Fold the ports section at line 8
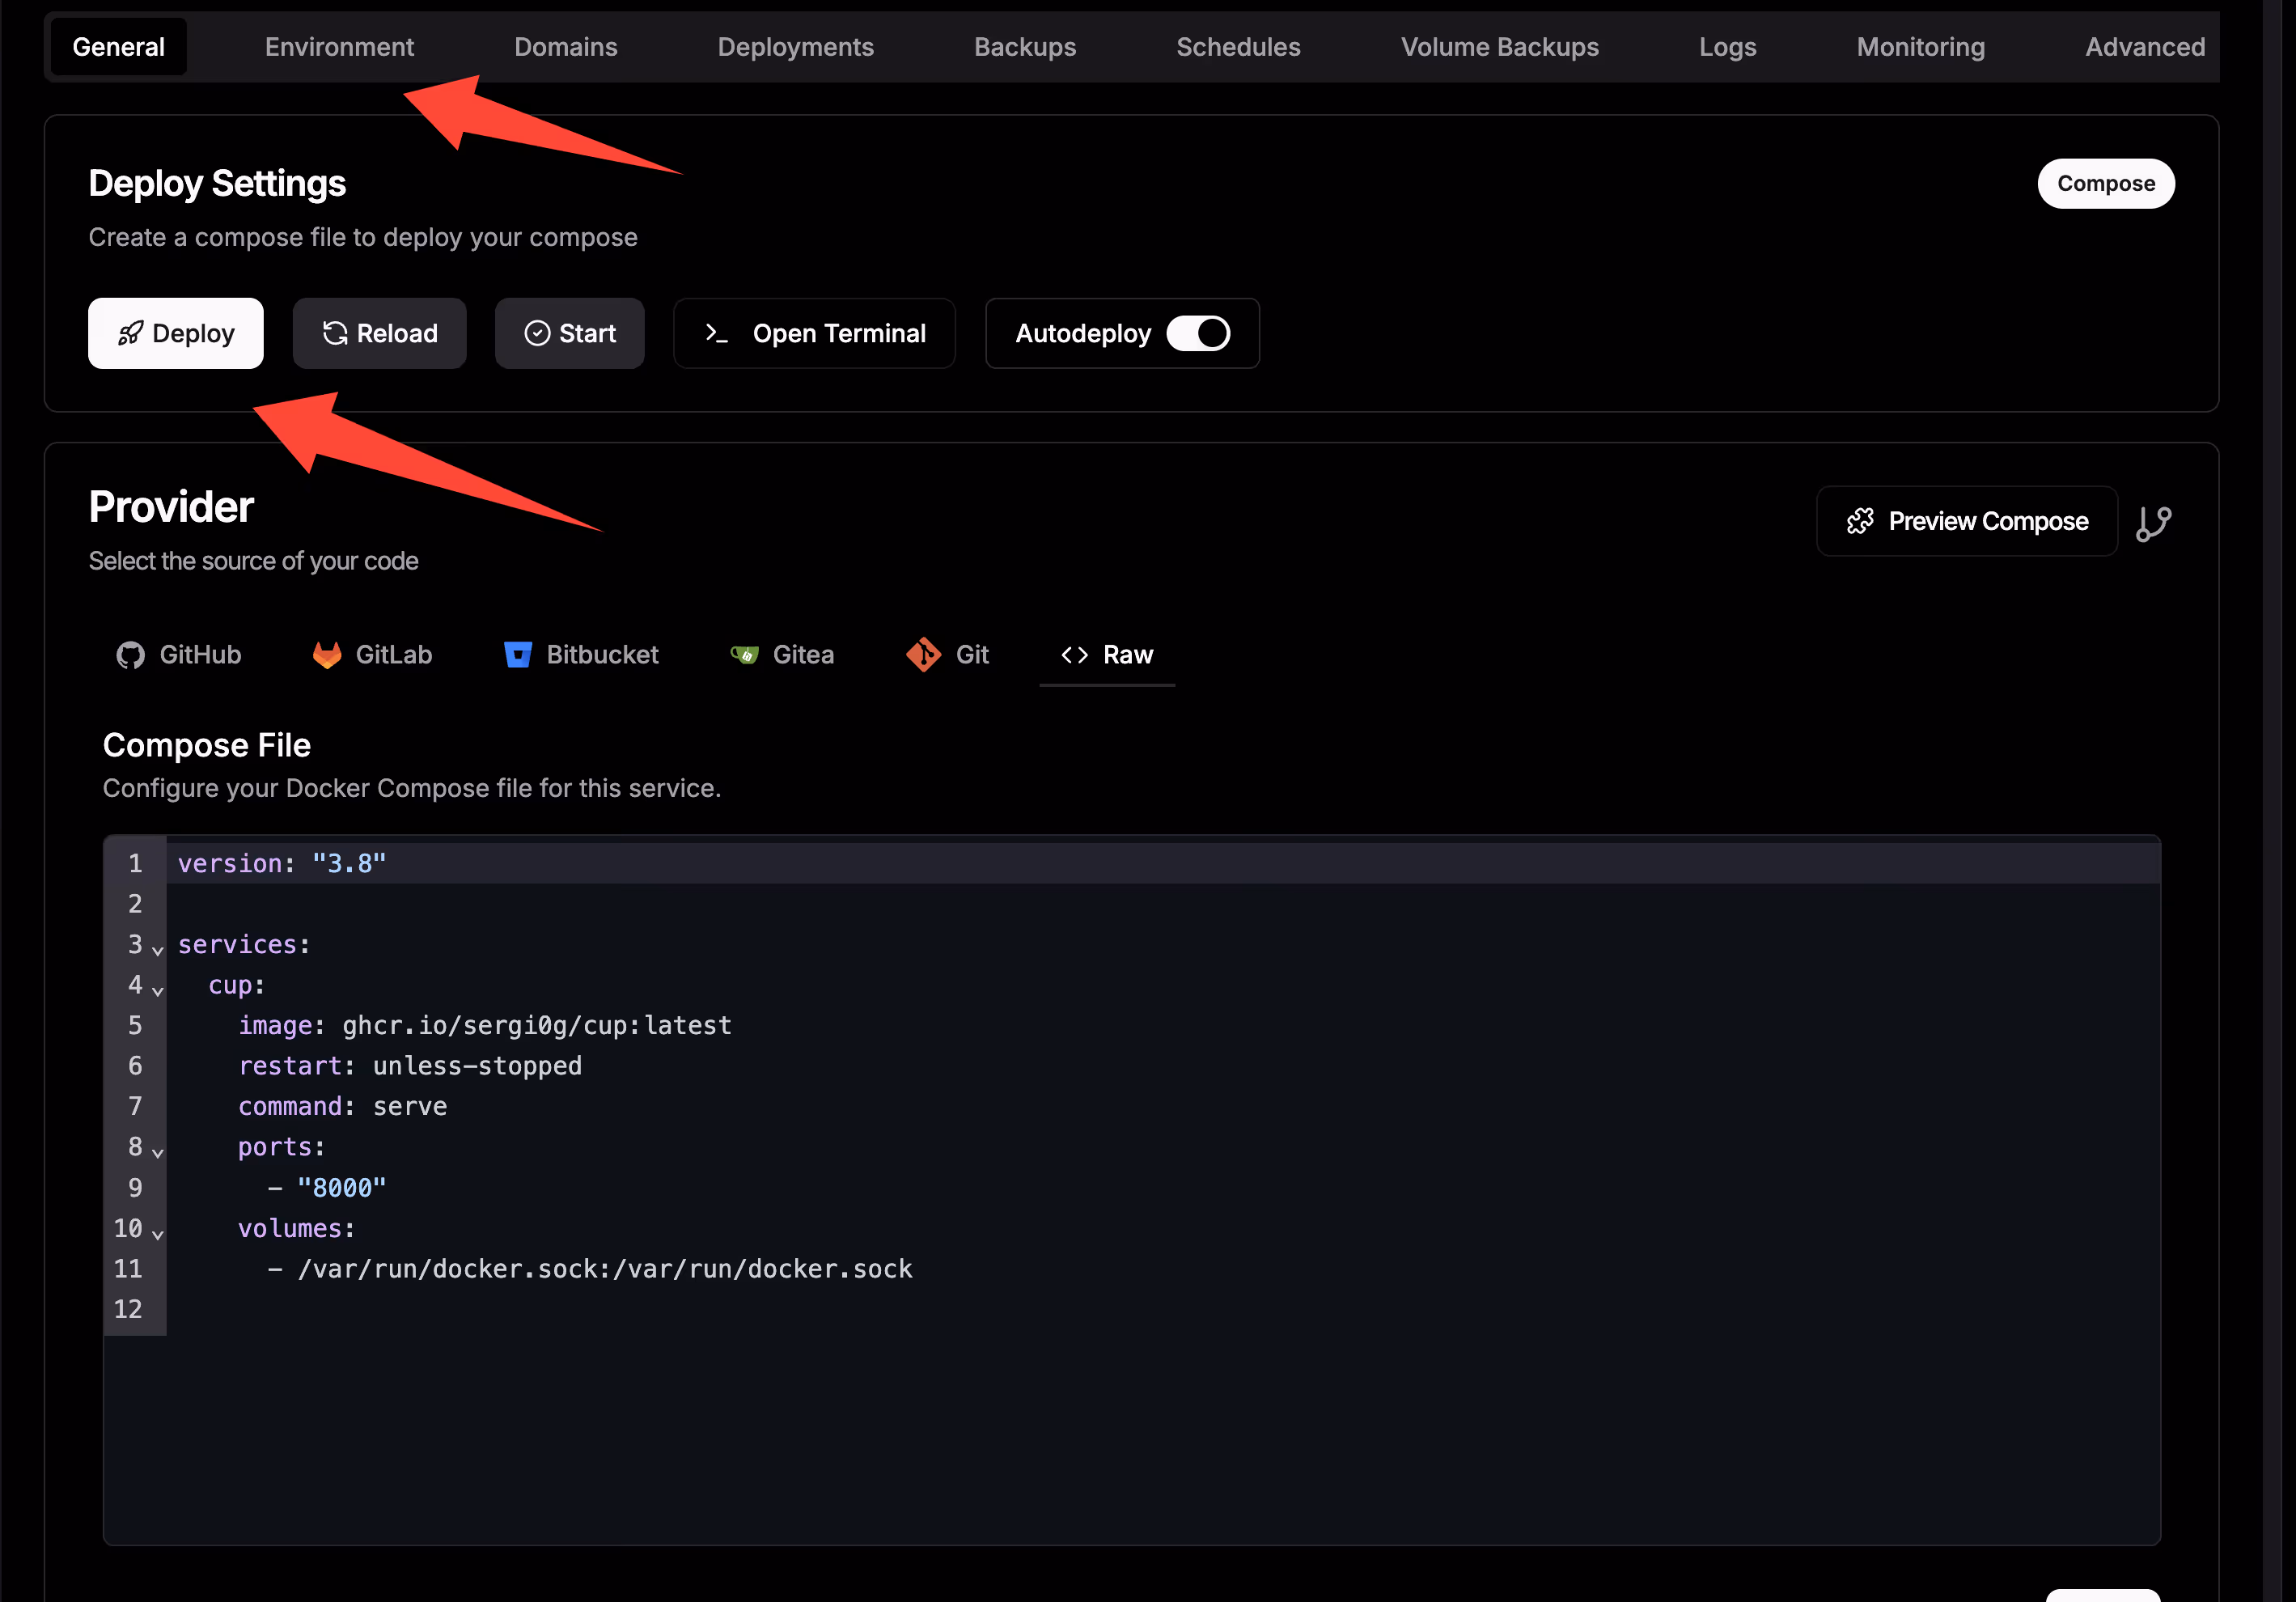 (x=158, y=1152)
